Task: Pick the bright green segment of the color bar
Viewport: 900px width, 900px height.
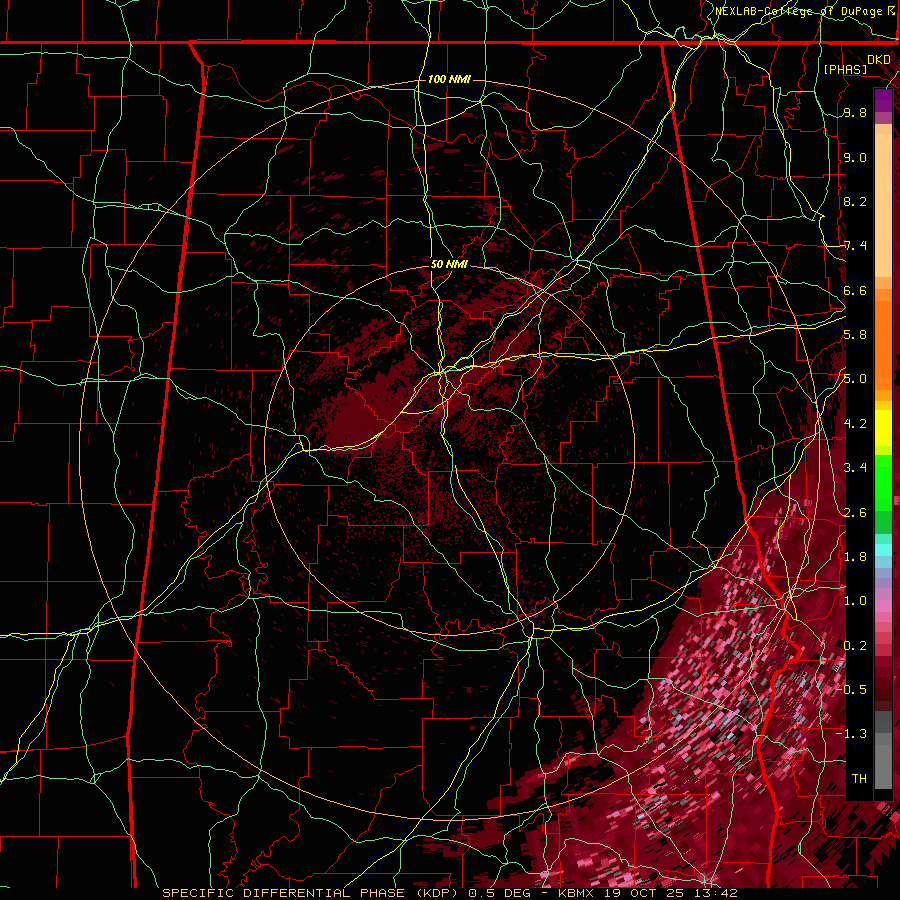Action: 883,483
